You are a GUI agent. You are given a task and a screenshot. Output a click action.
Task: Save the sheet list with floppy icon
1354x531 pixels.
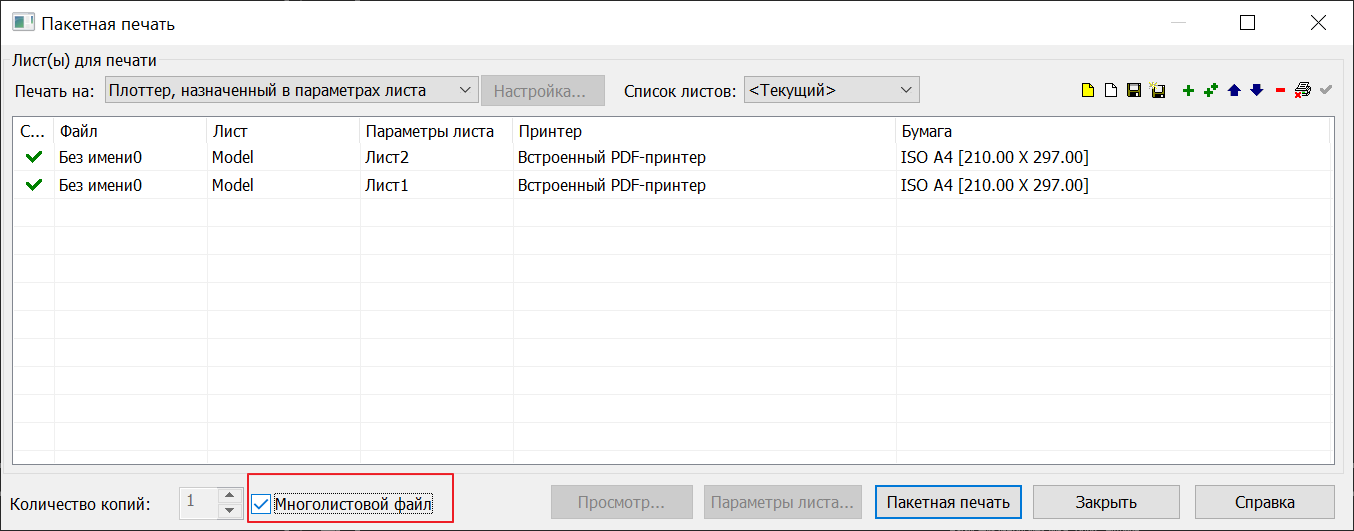tap(1133, 91)
